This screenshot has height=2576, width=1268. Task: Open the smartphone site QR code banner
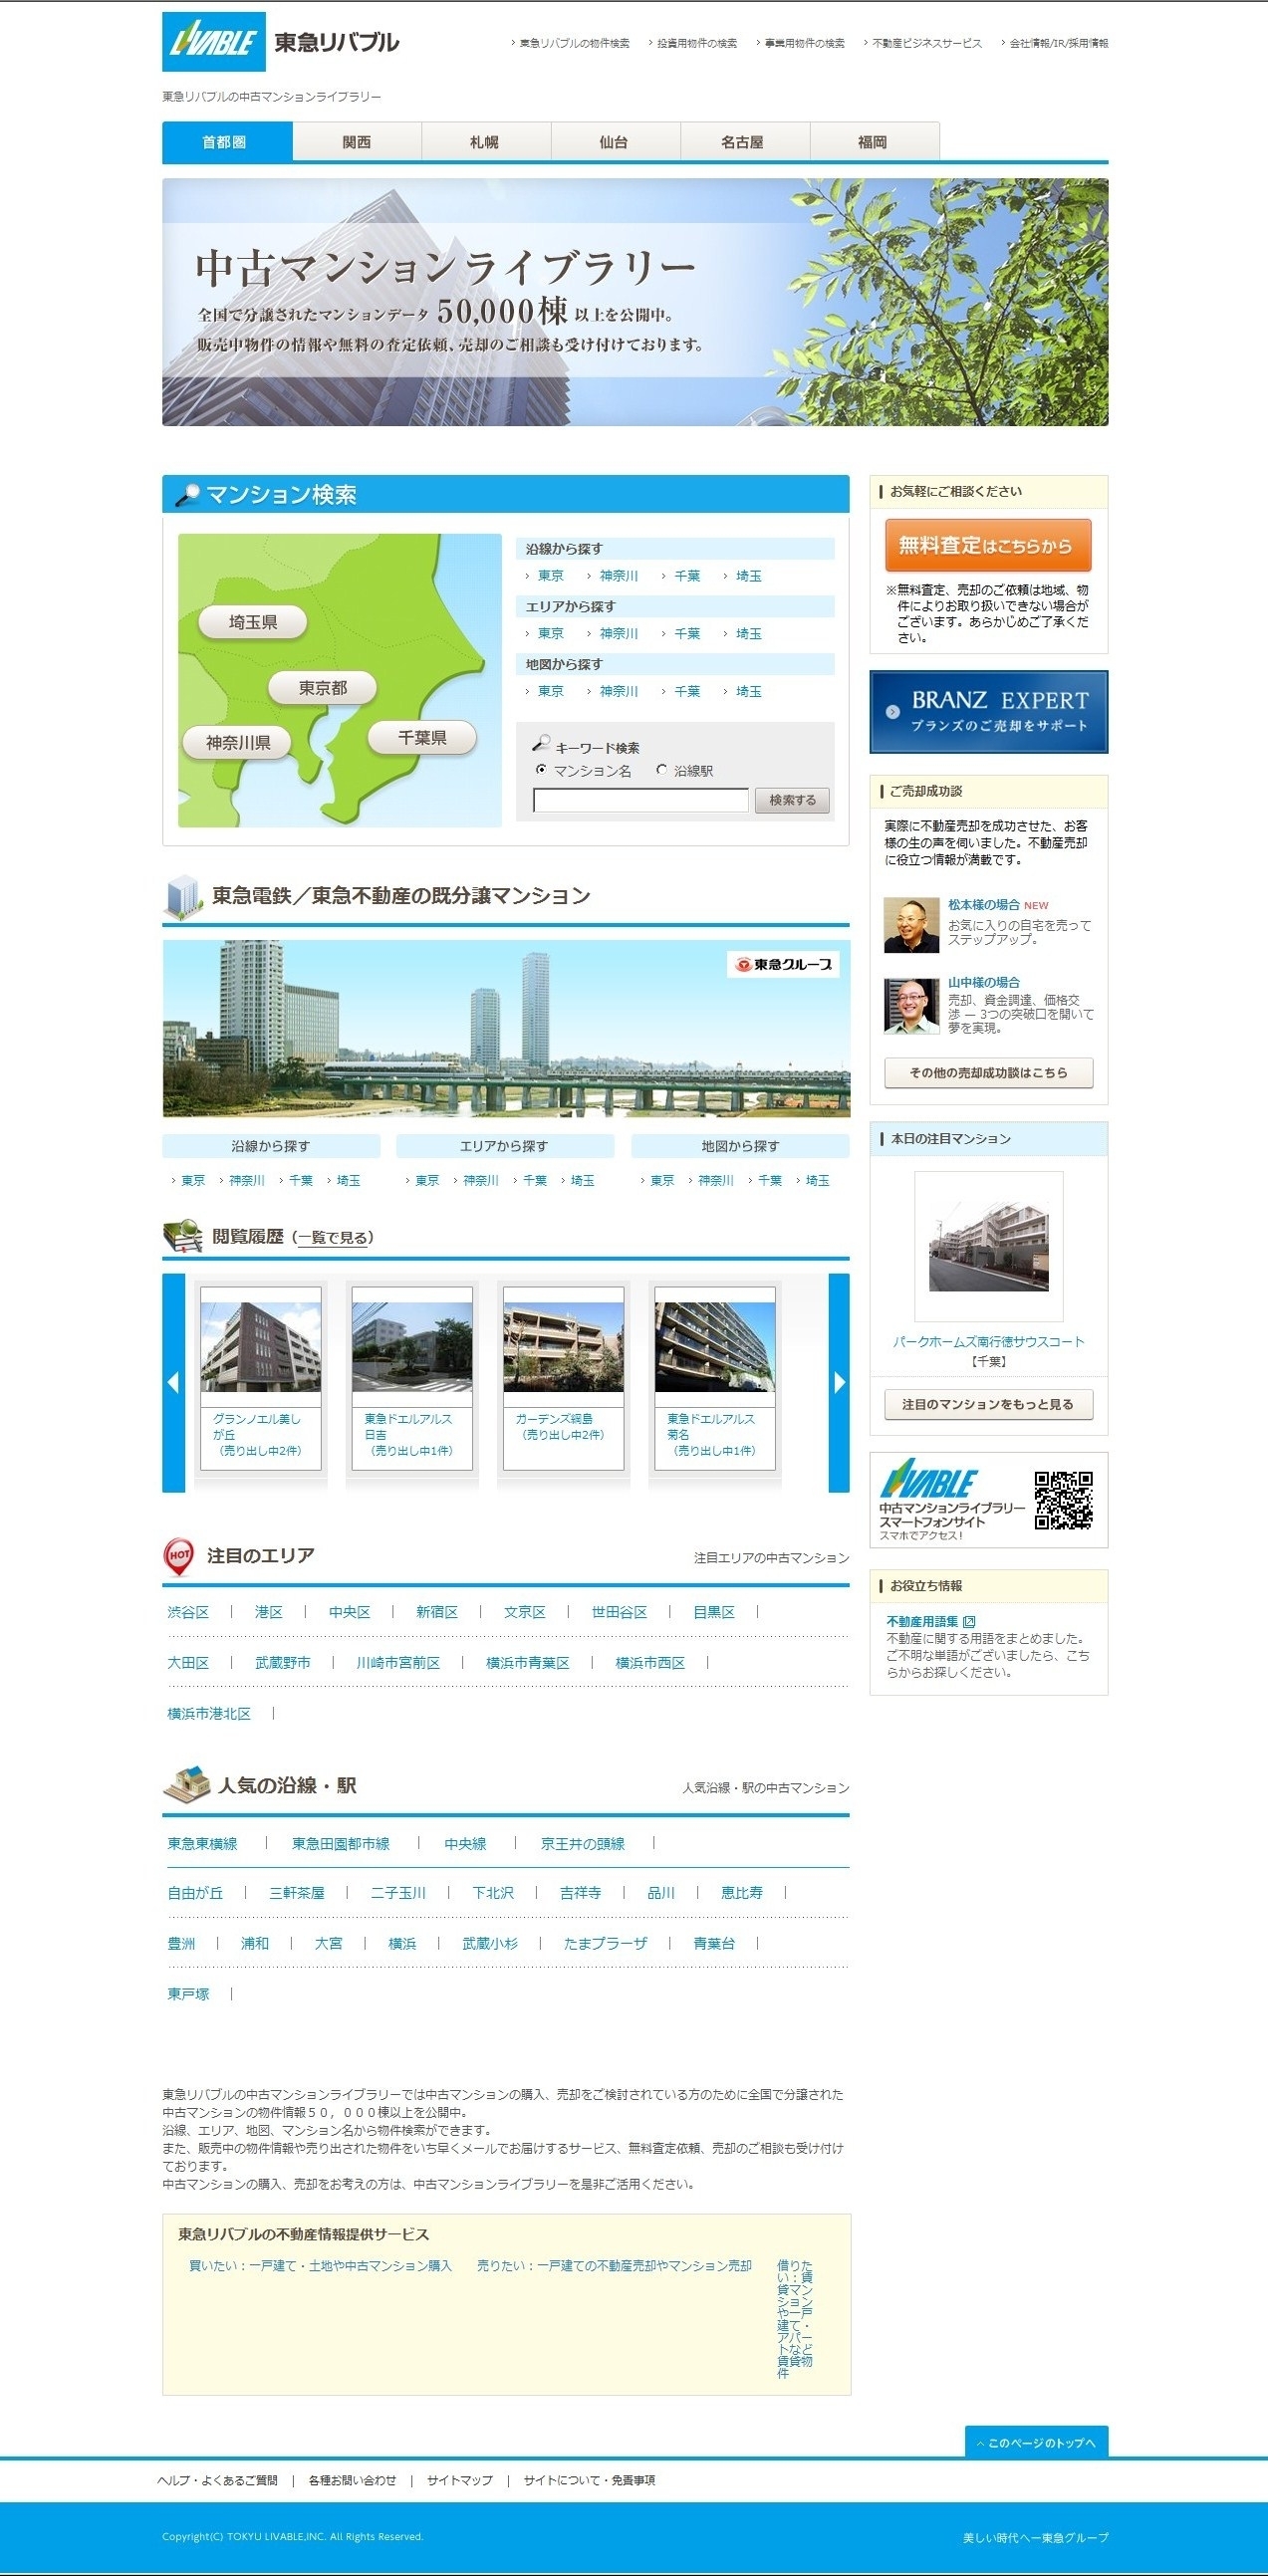click(x=988, y=1499)
